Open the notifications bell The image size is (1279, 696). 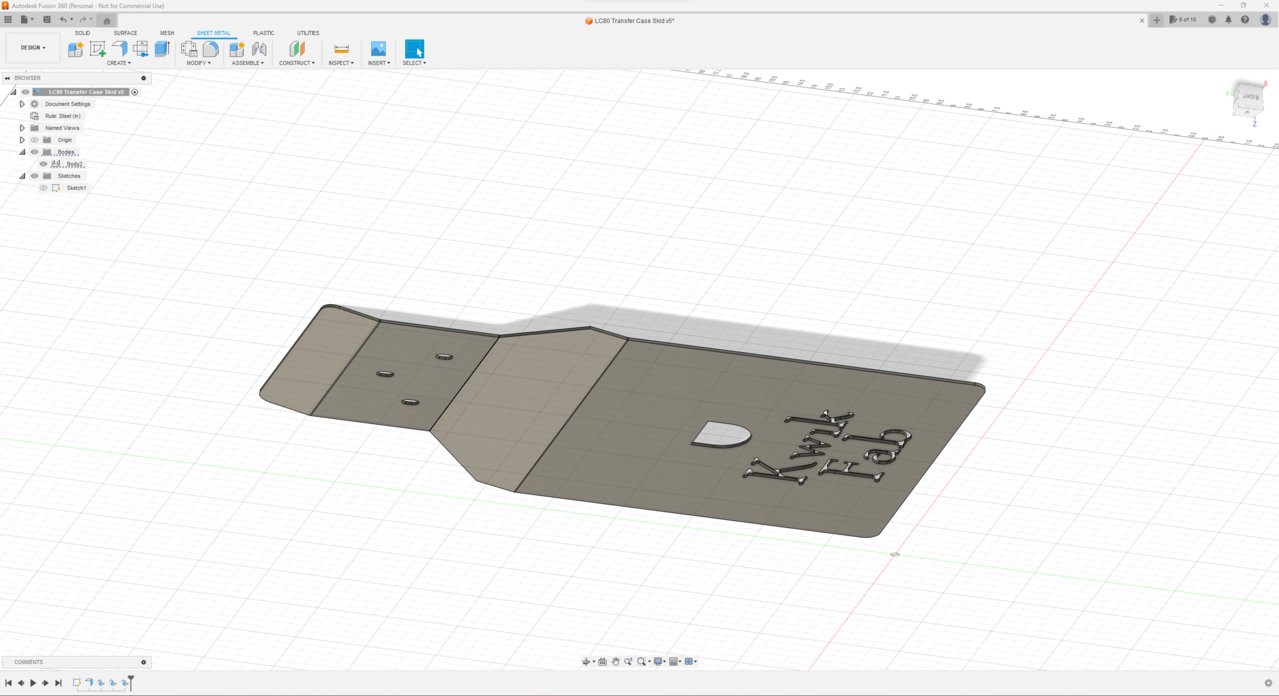point(1228,20)
